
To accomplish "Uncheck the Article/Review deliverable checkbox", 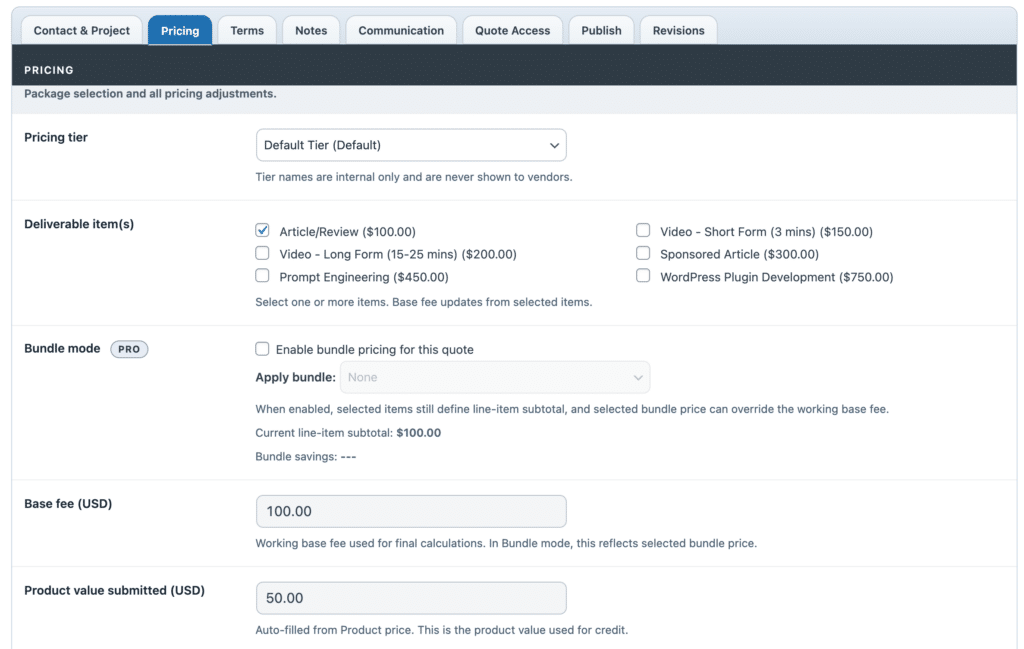I will tap(263, 231).
